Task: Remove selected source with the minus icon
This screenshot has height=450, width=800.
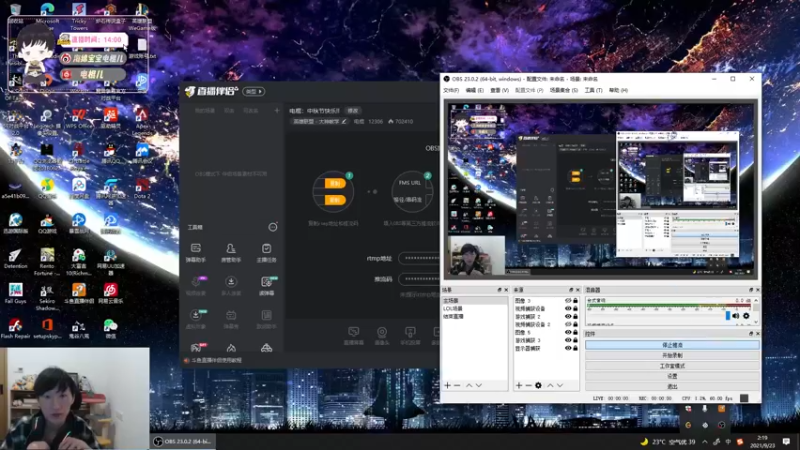Action: point(529,385)
